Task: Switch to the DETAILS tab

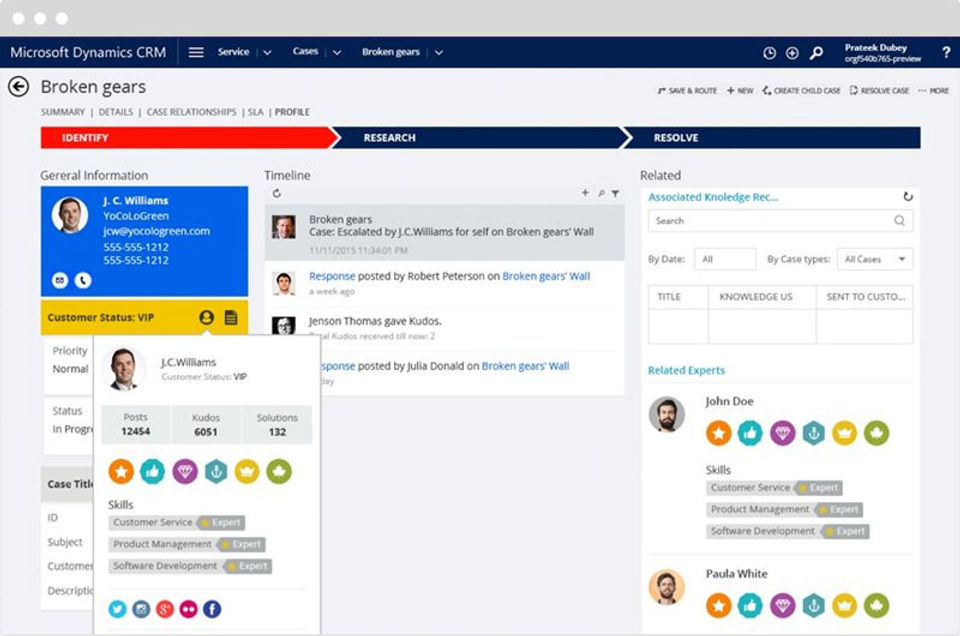Action: coord(116,112)
